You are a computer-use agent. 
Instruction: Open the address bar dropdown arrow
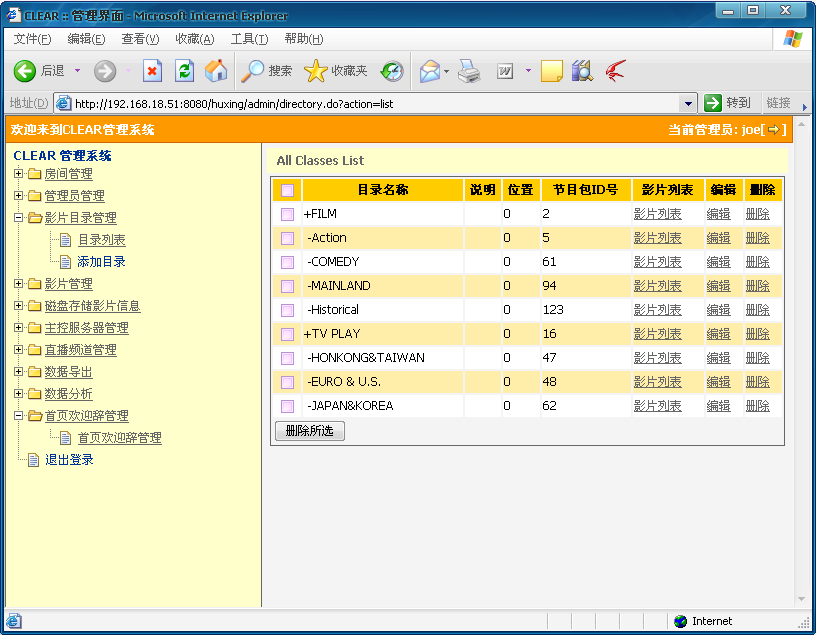(x=688, y=104)
